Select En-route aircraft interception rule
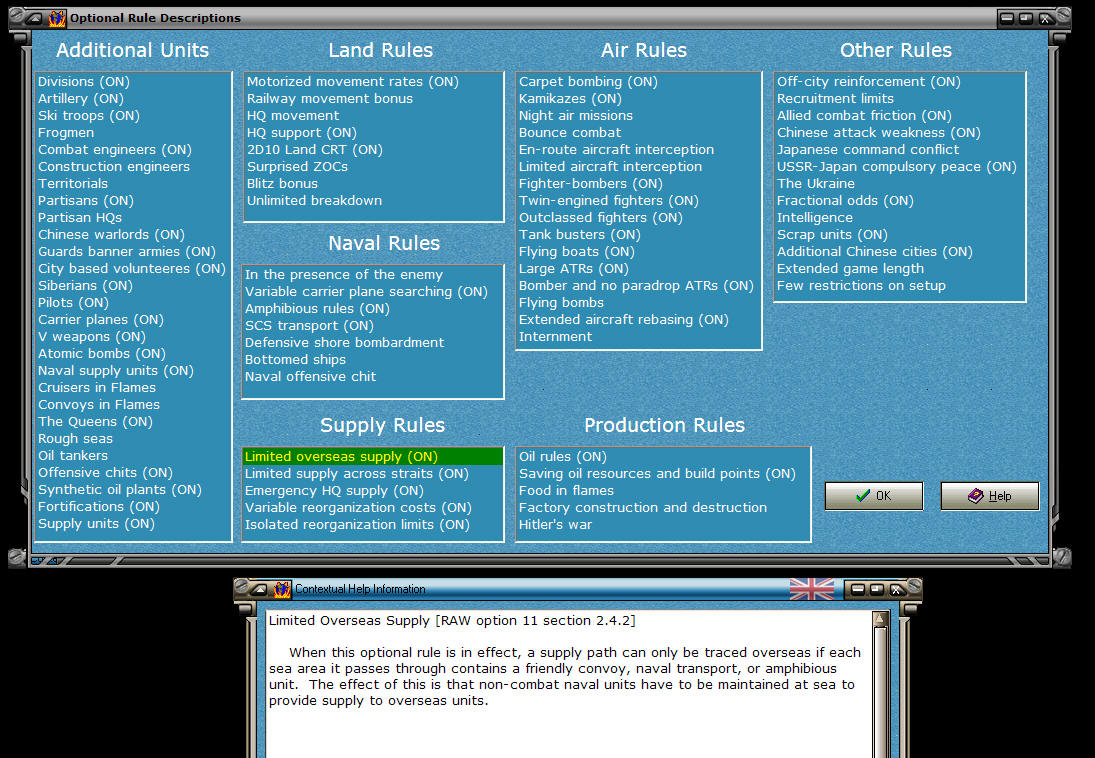The height and width of the screenshot is (758, 1095). 616,150
